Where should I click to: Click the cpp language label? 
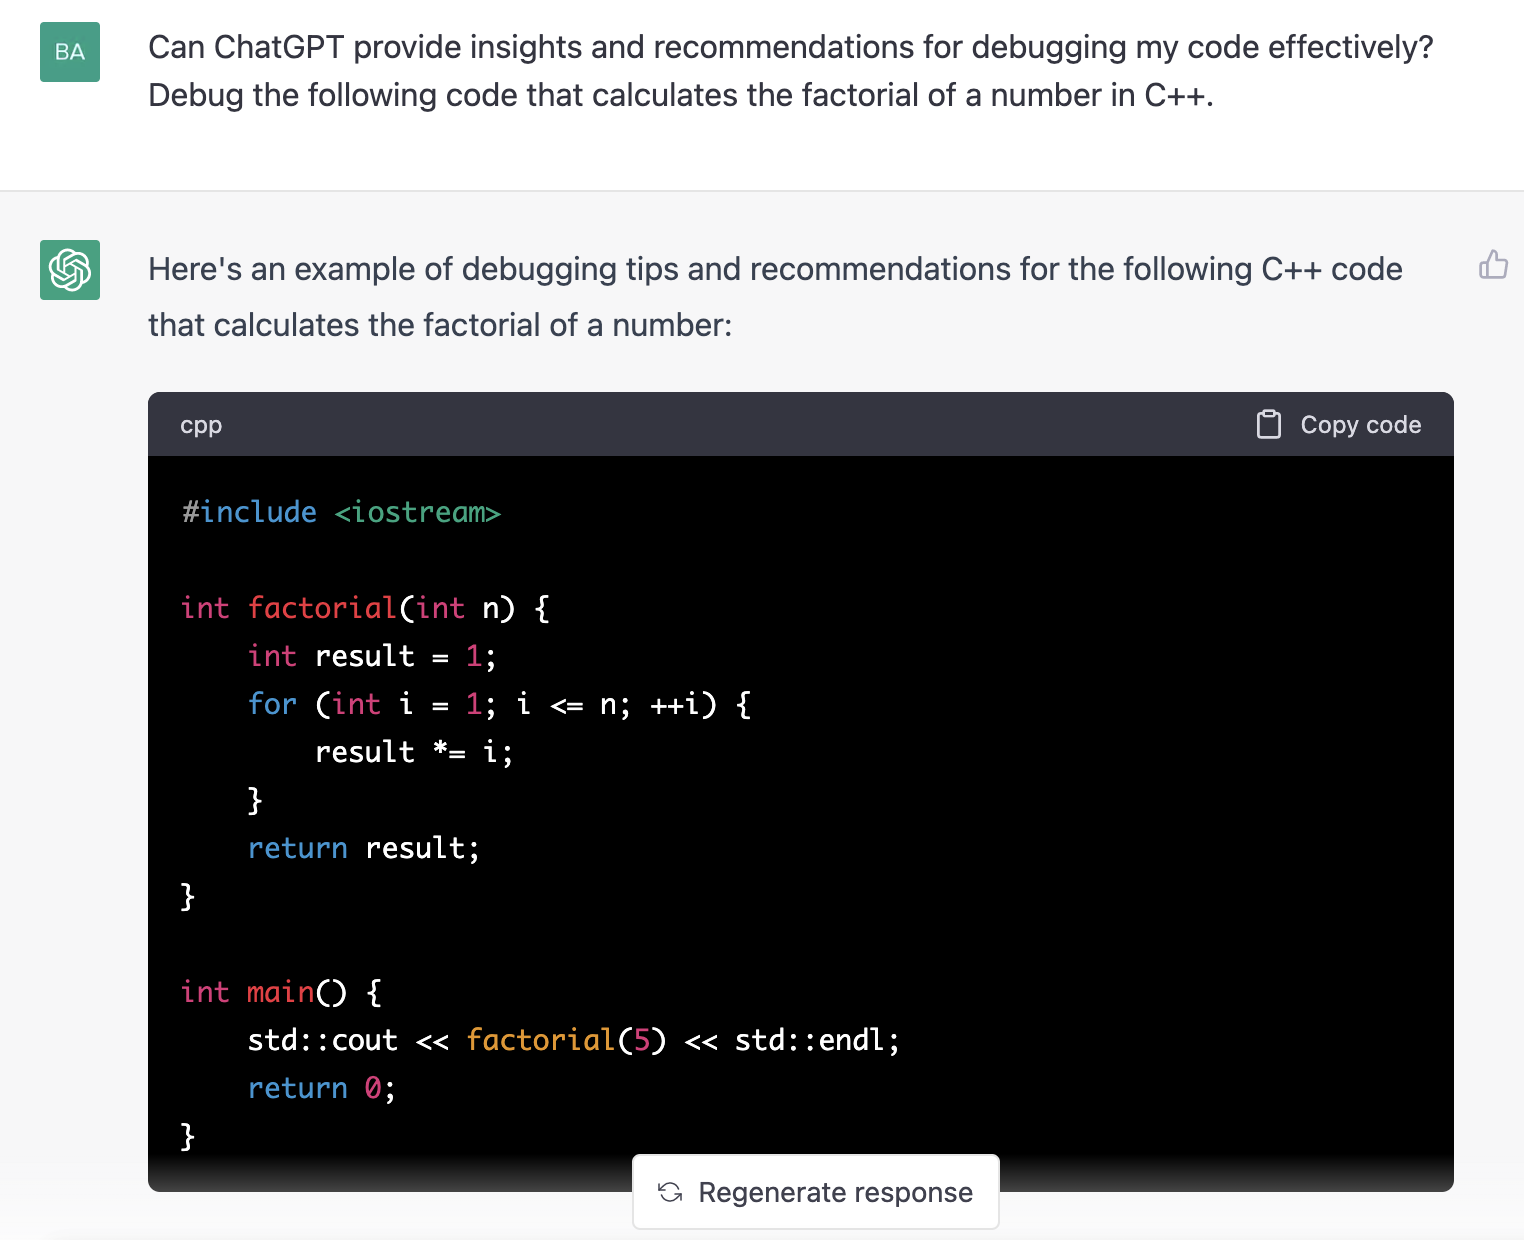click(x=201, y=425)
